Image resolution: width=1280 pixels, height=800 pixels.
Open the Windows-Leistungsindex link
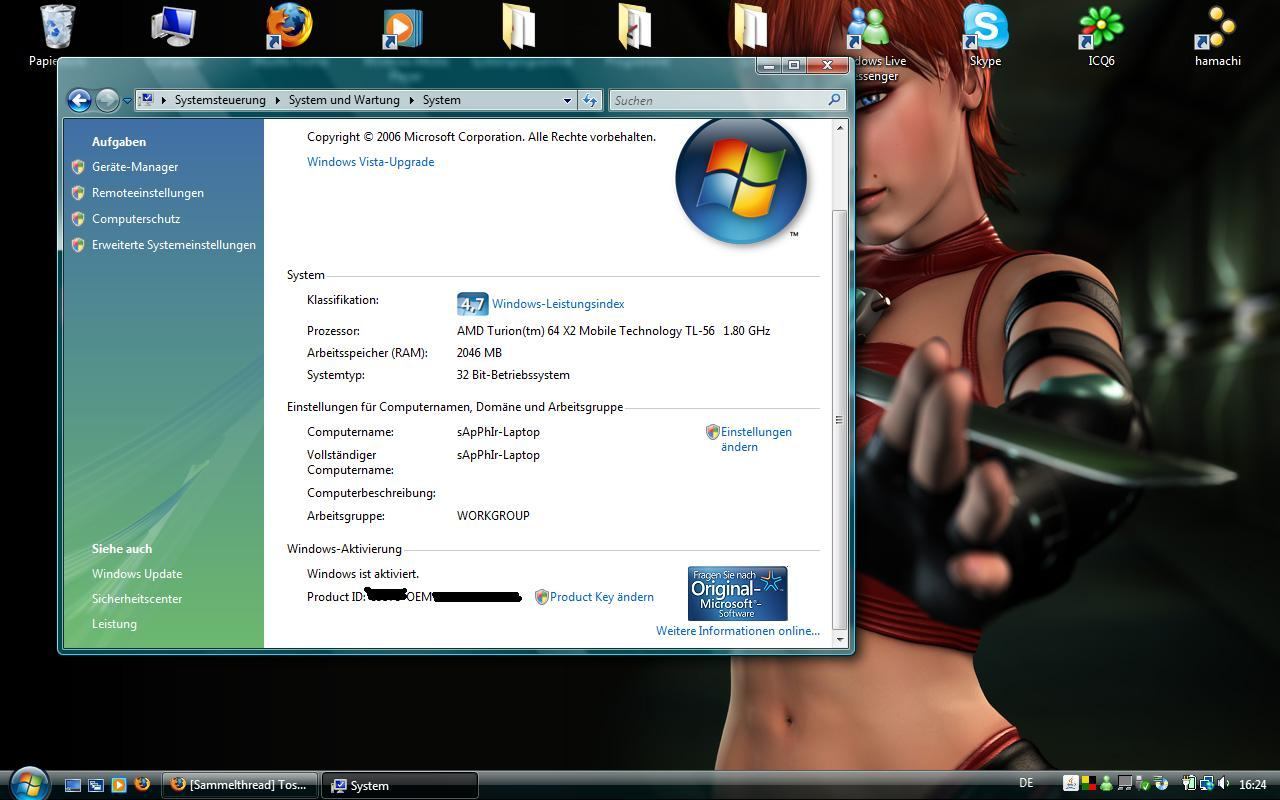coord(558,304)
